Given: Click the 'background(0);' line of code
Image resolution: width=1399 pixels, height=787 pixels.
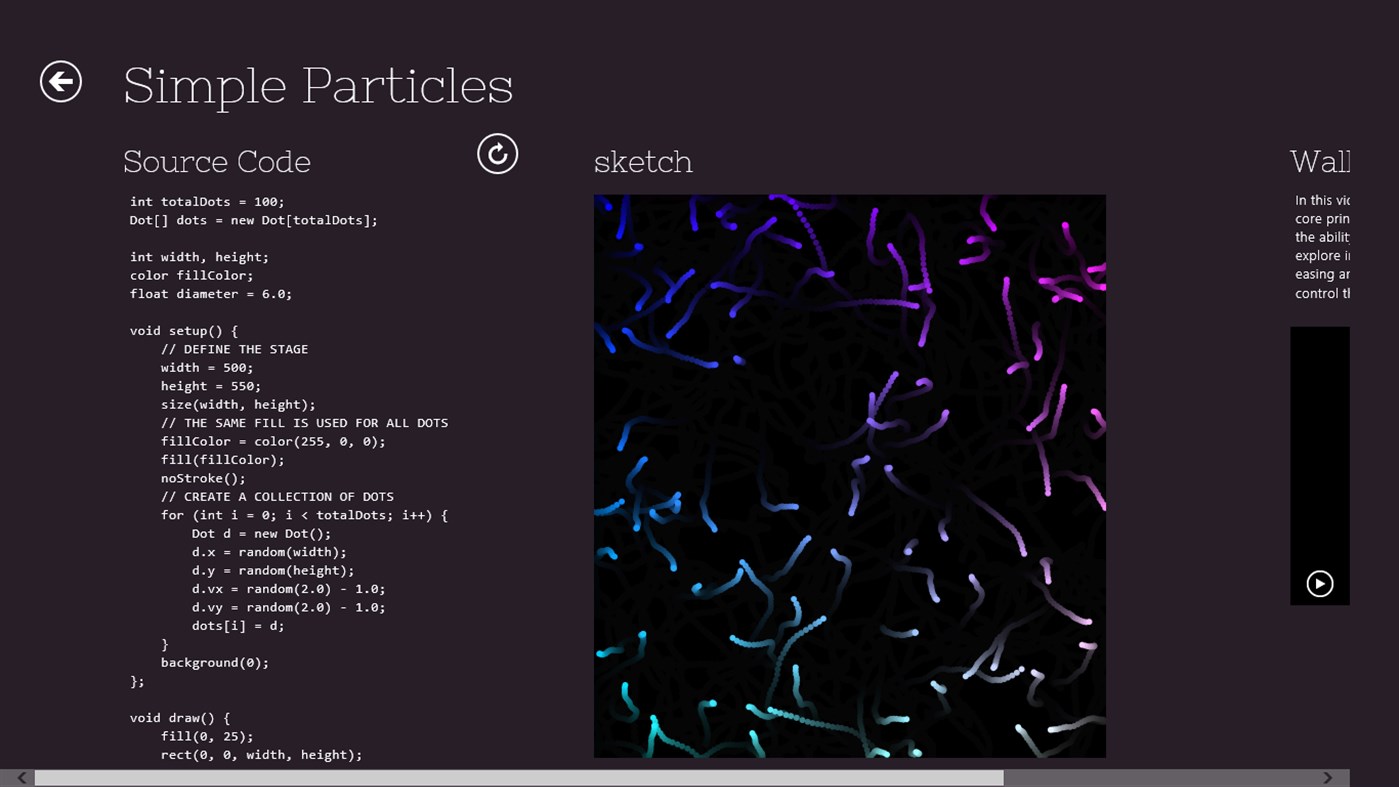Looking at the screenshot, I should coord(215,662).
